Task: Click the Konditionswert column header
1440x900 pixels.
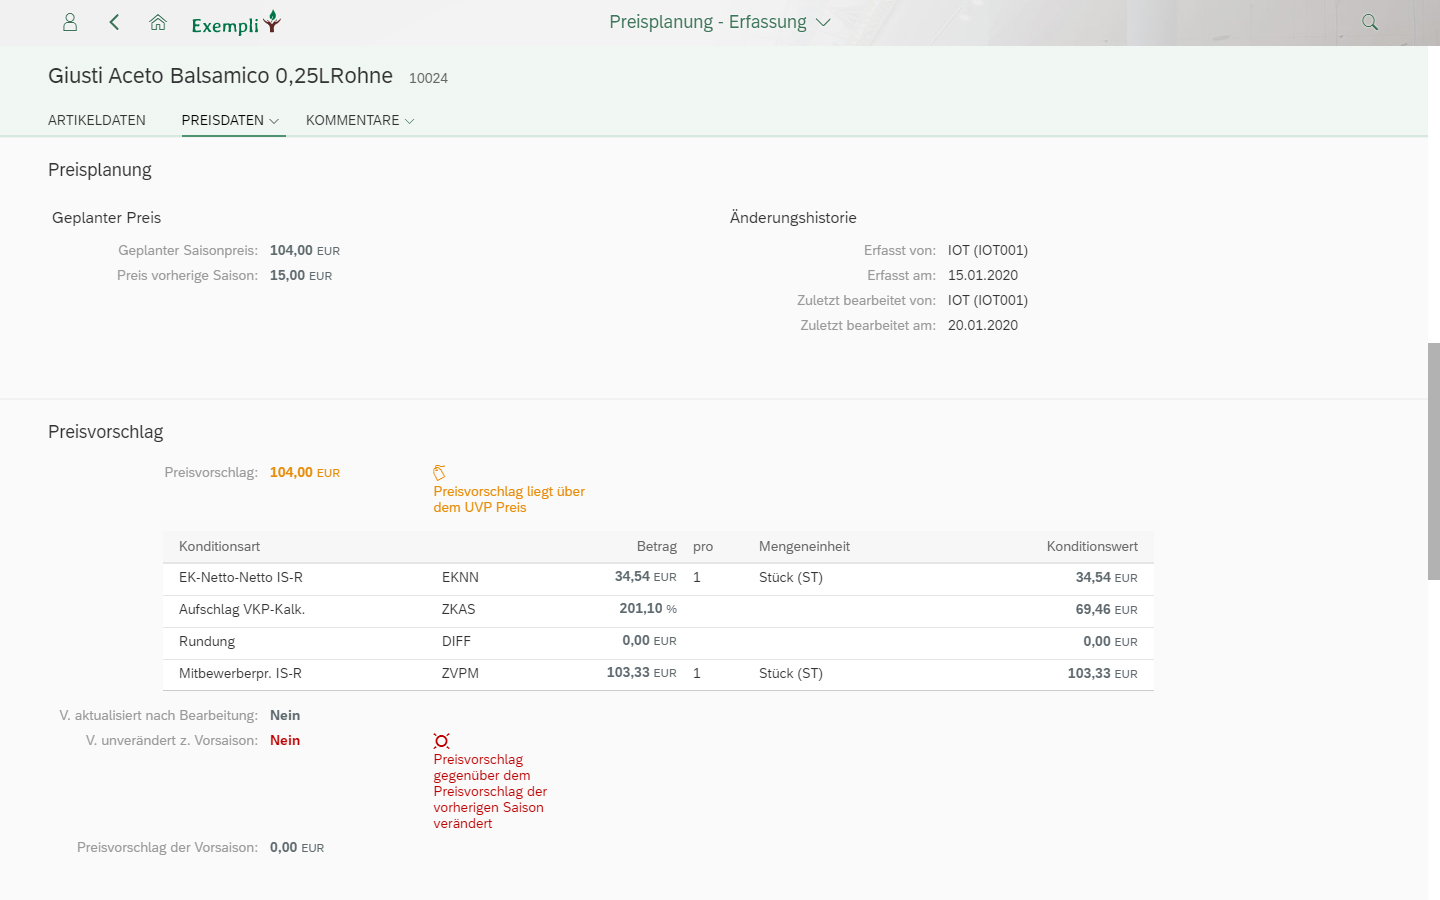Action: coord(1091,547)
